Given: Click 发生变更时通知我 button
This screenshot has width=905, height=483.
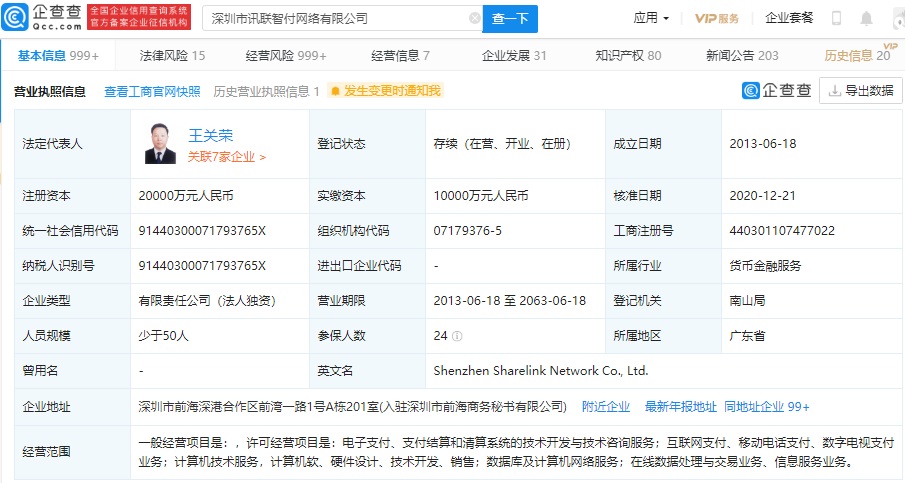Looking at the screenshot, I should (386, 91).
